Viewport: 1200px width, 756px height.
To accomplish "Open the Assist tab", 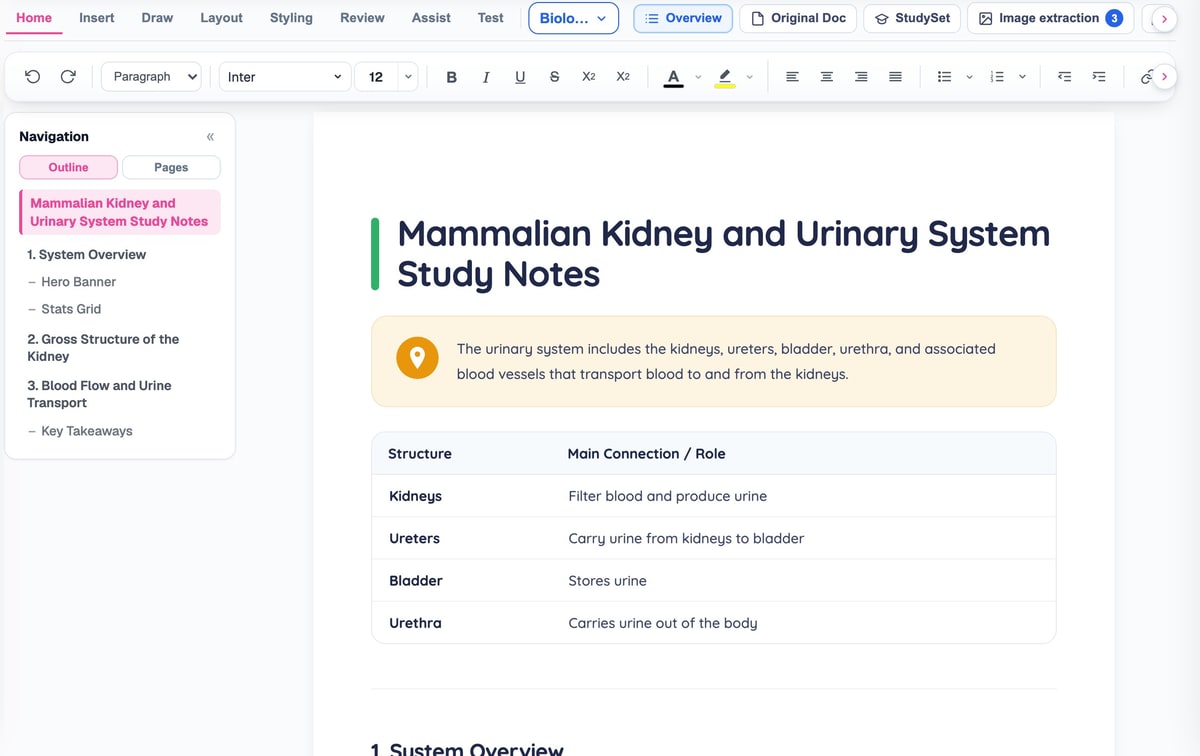I will 431,18.
